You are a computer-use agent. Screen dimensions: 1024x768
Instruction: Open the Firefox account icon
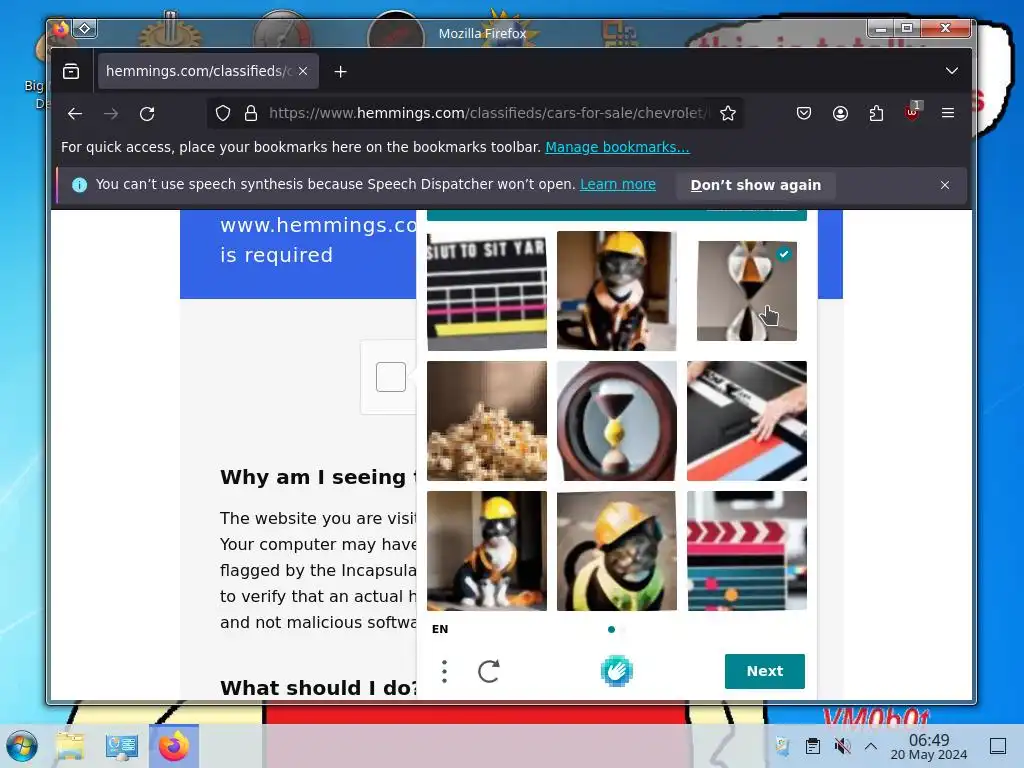(x=840, y=114)
